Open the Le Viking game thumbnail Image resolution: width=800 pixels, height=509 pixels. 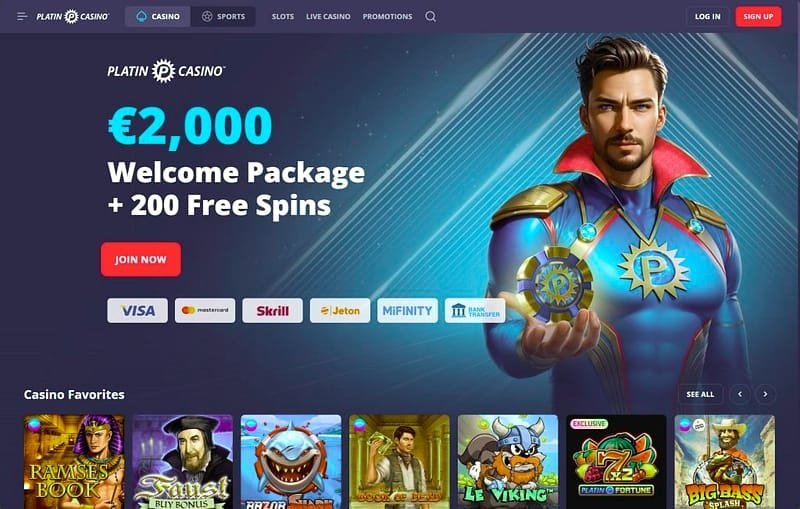(508, 462)
